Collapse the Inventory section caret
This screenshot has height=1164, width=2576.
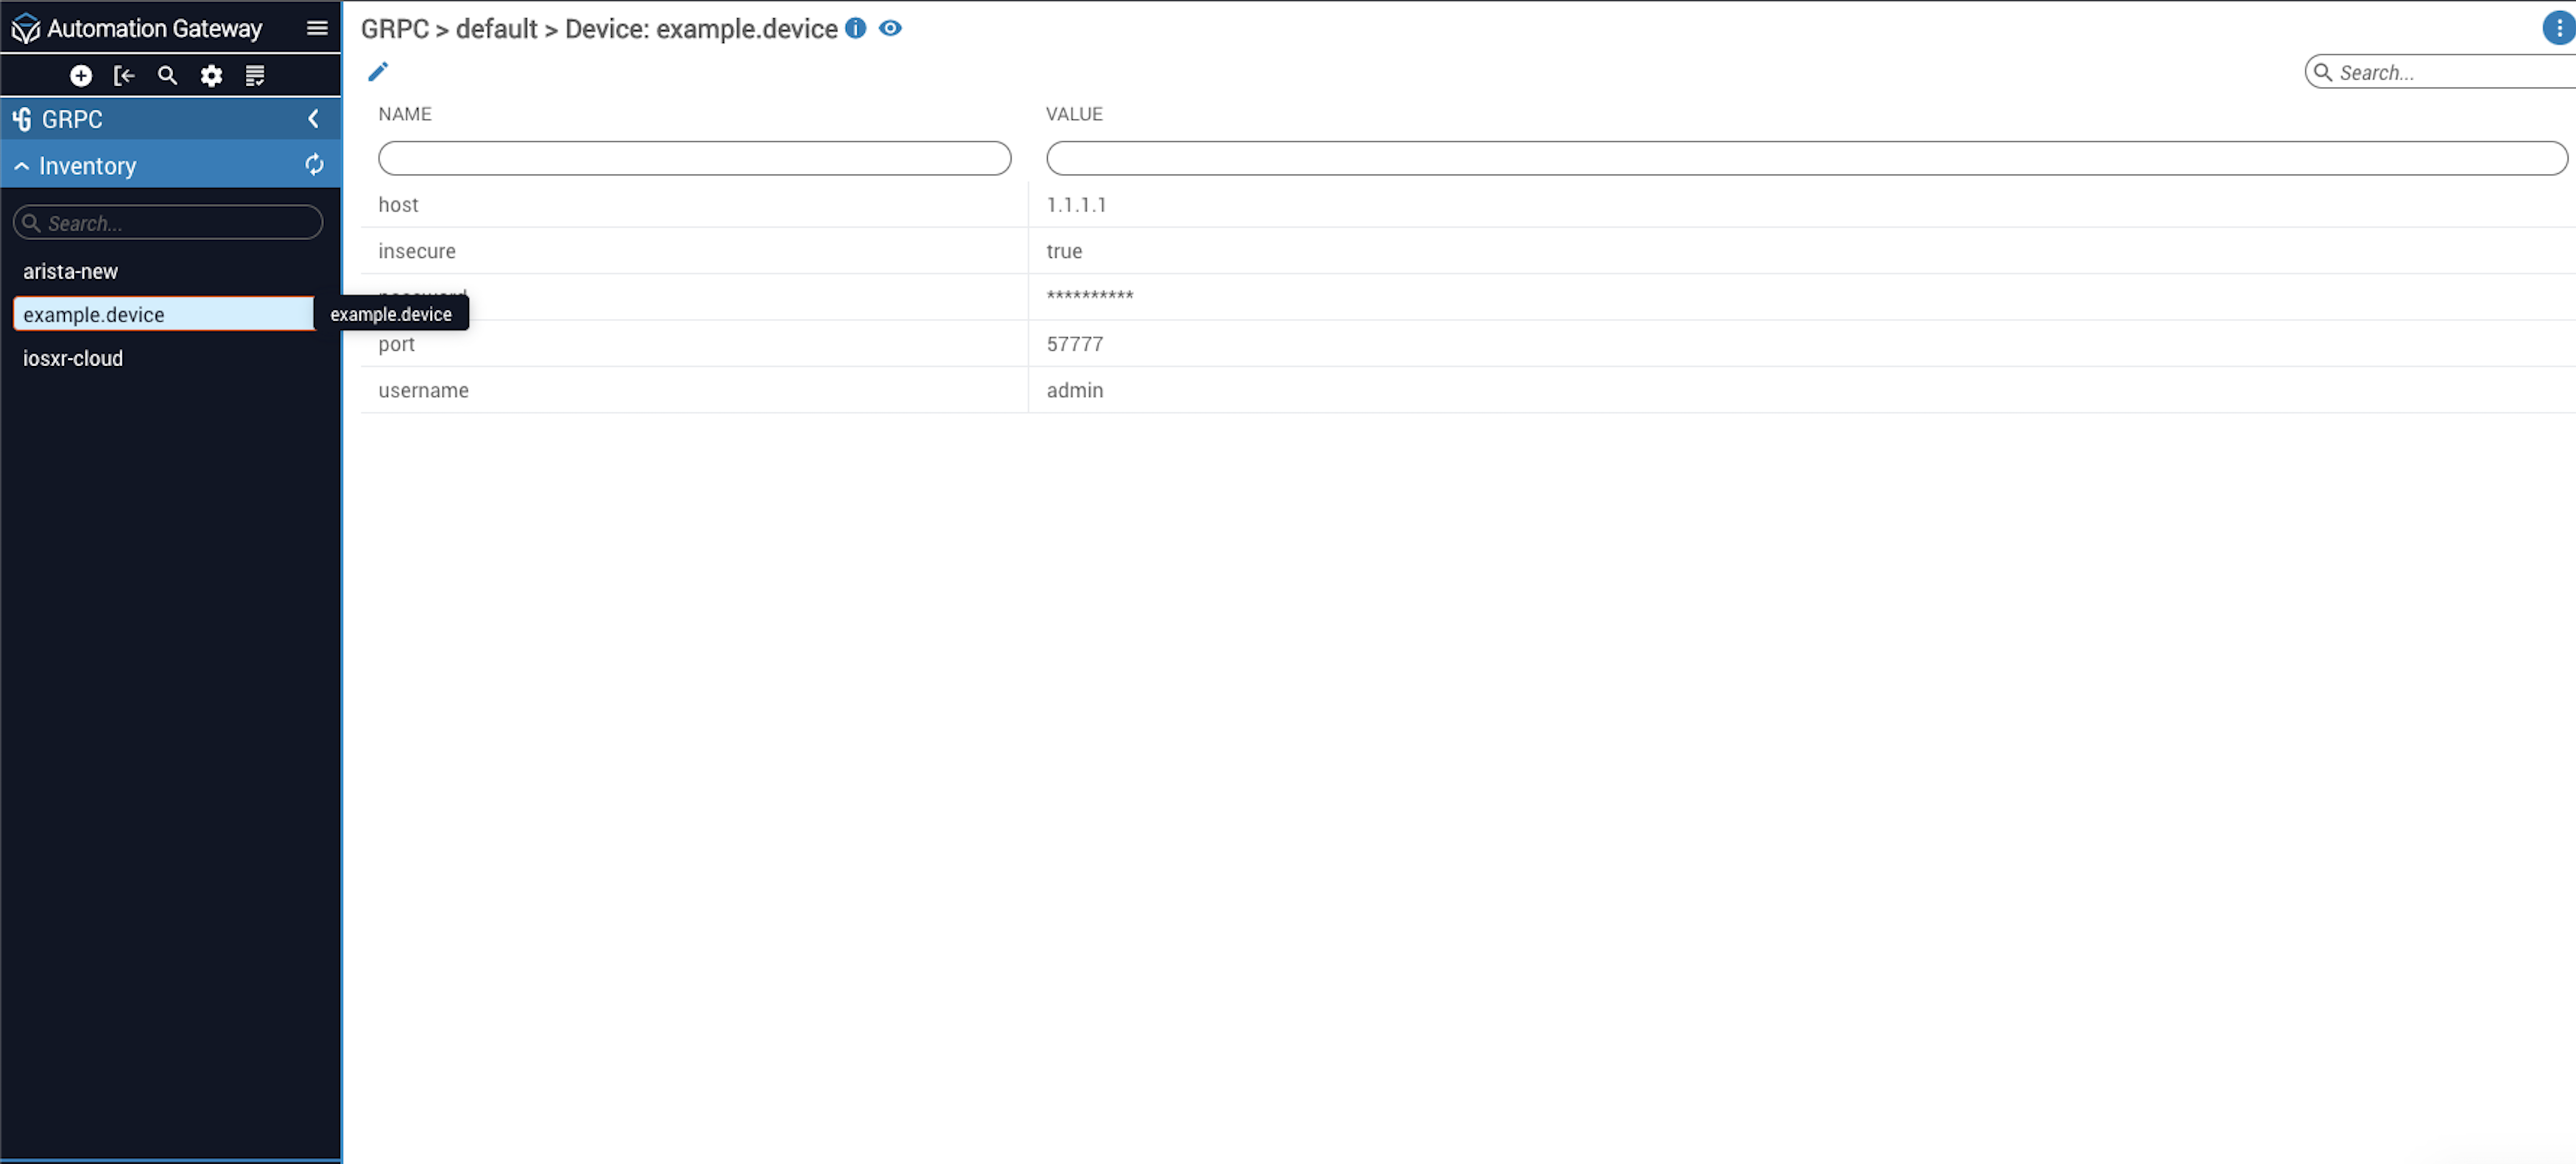pos(21,166)
